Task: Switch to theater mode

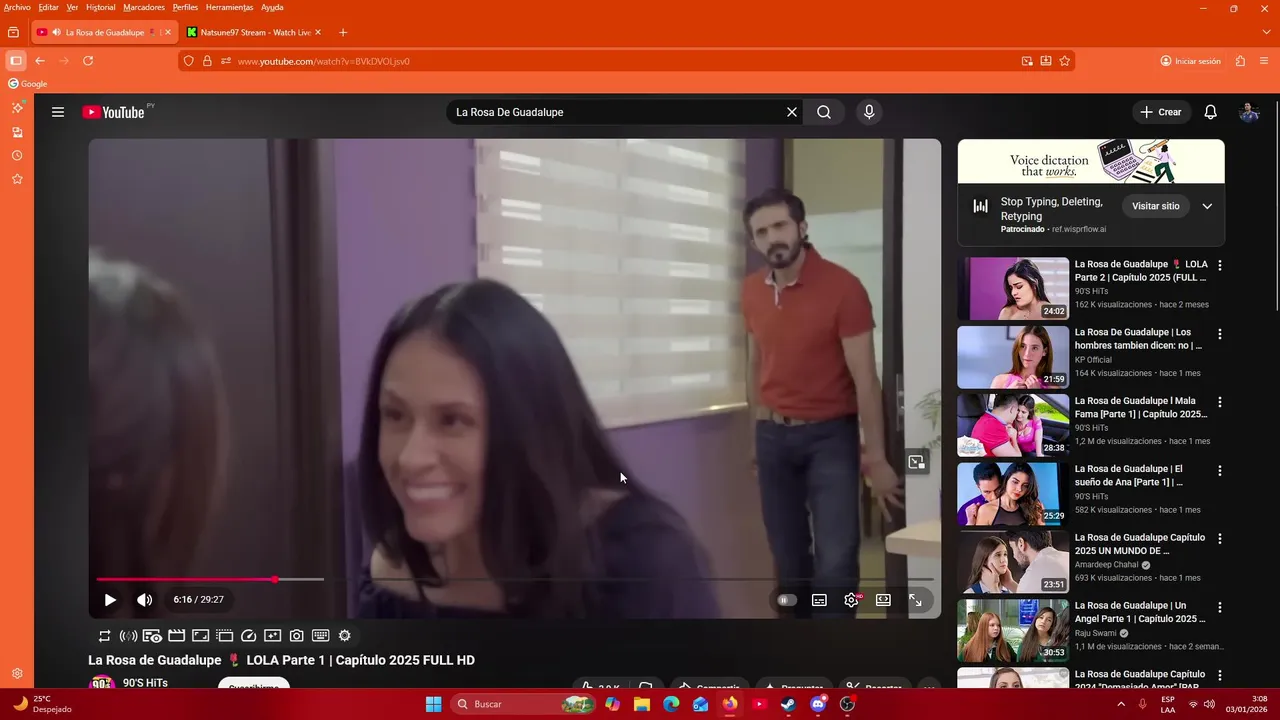Action: coord(883,600)
